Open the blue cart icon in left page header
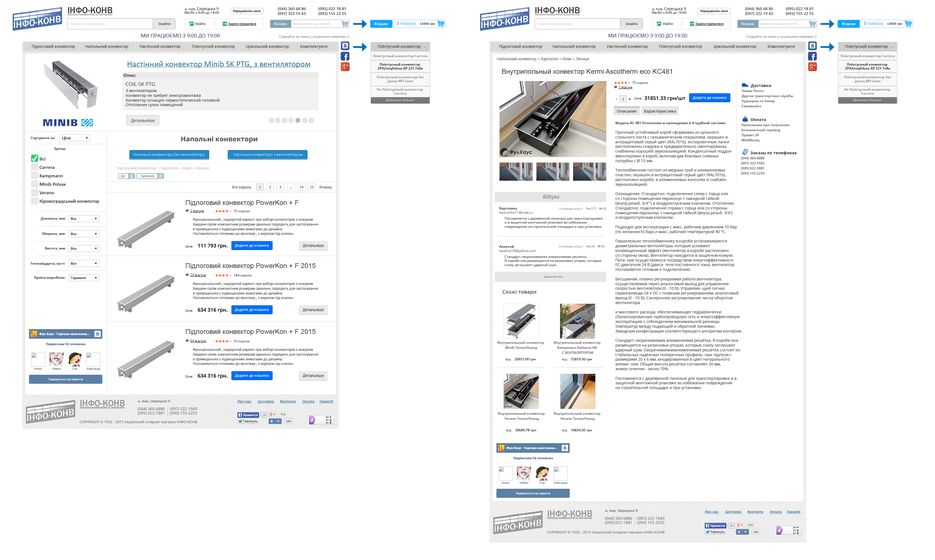 coord(441,24)
